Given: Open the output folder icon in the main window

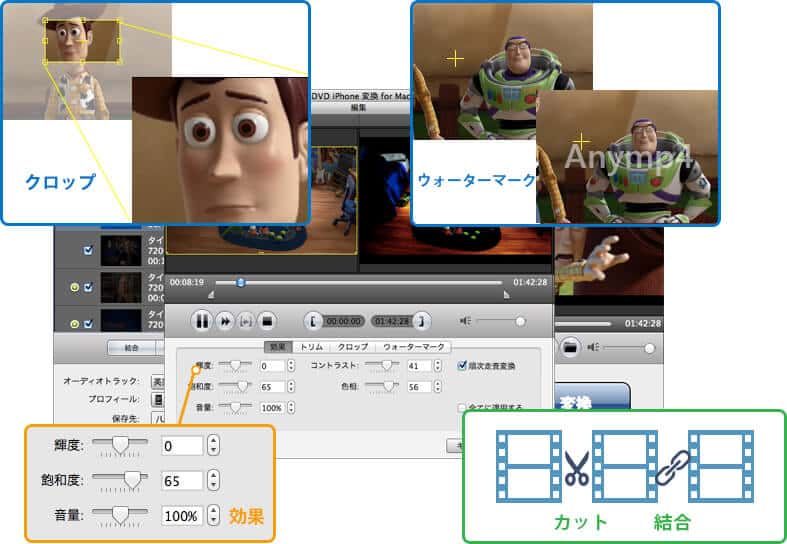Looking at the screenshot, I should (x=570, y=347).
